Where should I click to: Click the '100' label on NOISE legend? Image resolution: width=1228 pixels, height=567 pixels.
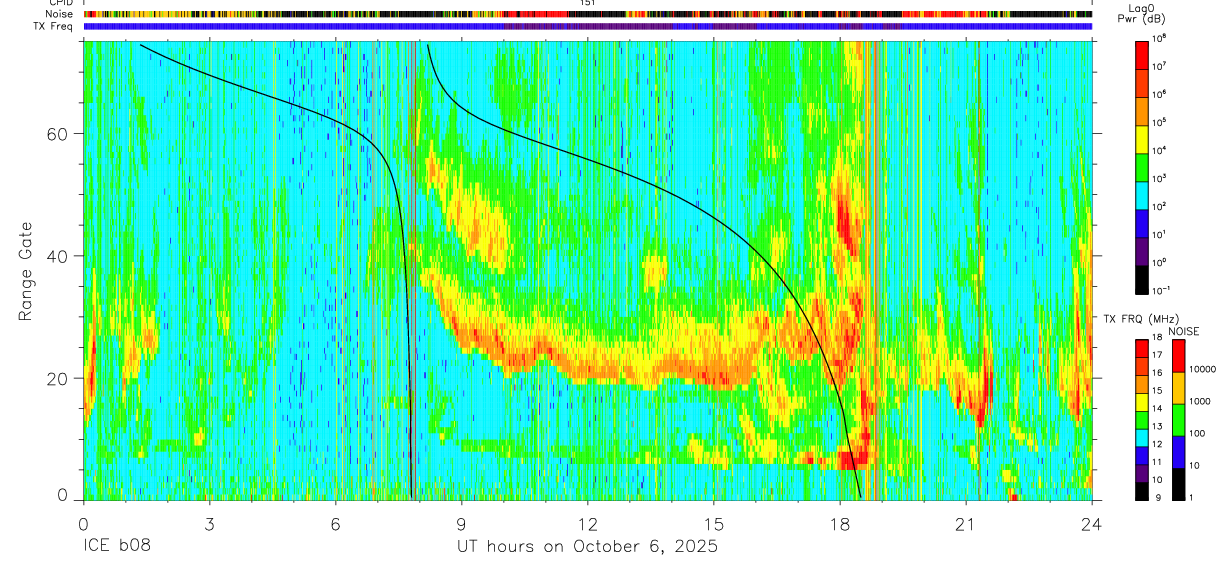(1196, 433)
